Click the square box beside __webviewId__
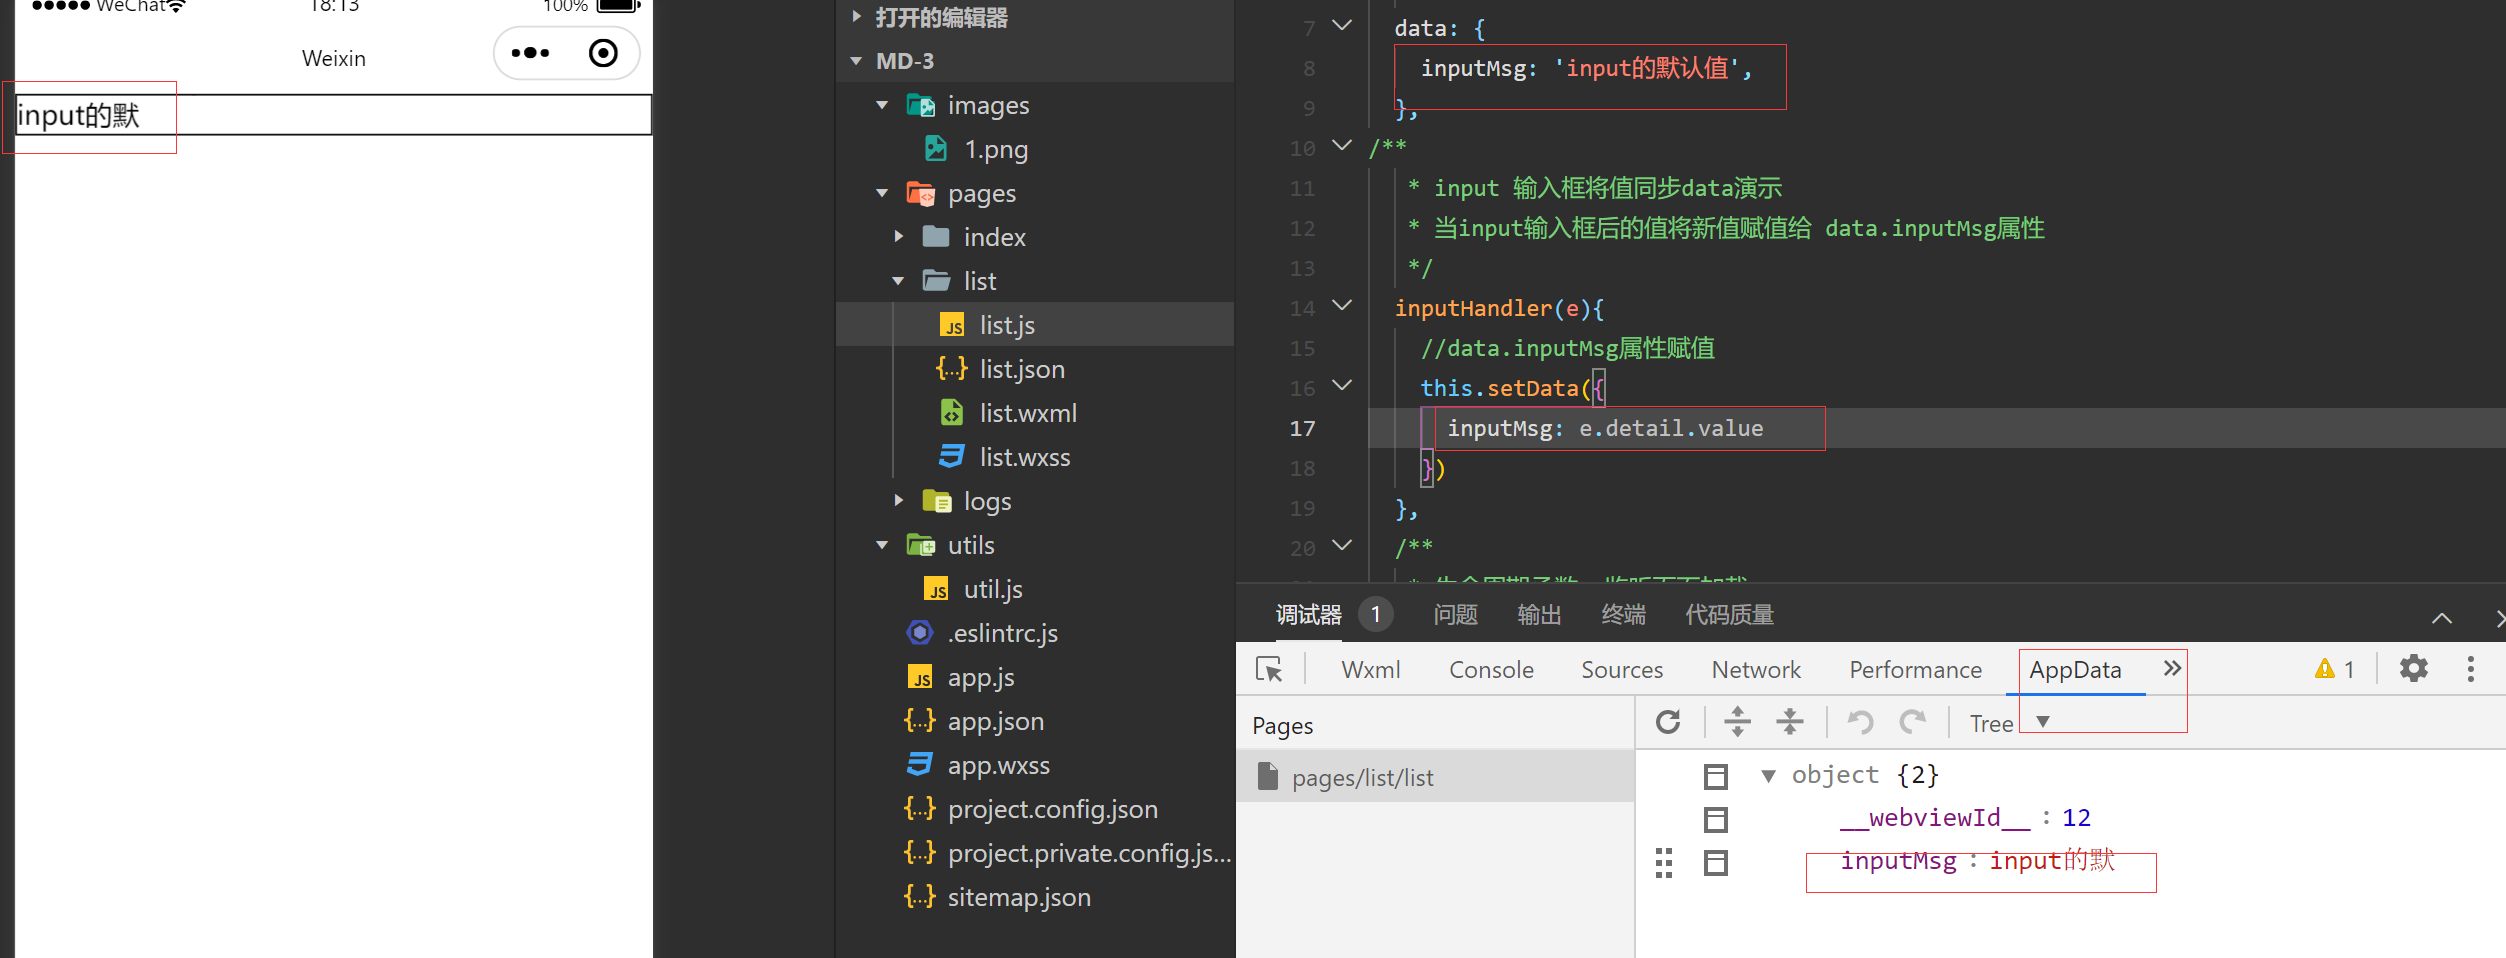Viewport: 2506px width, 958px height. click(x=1716, y=820)
